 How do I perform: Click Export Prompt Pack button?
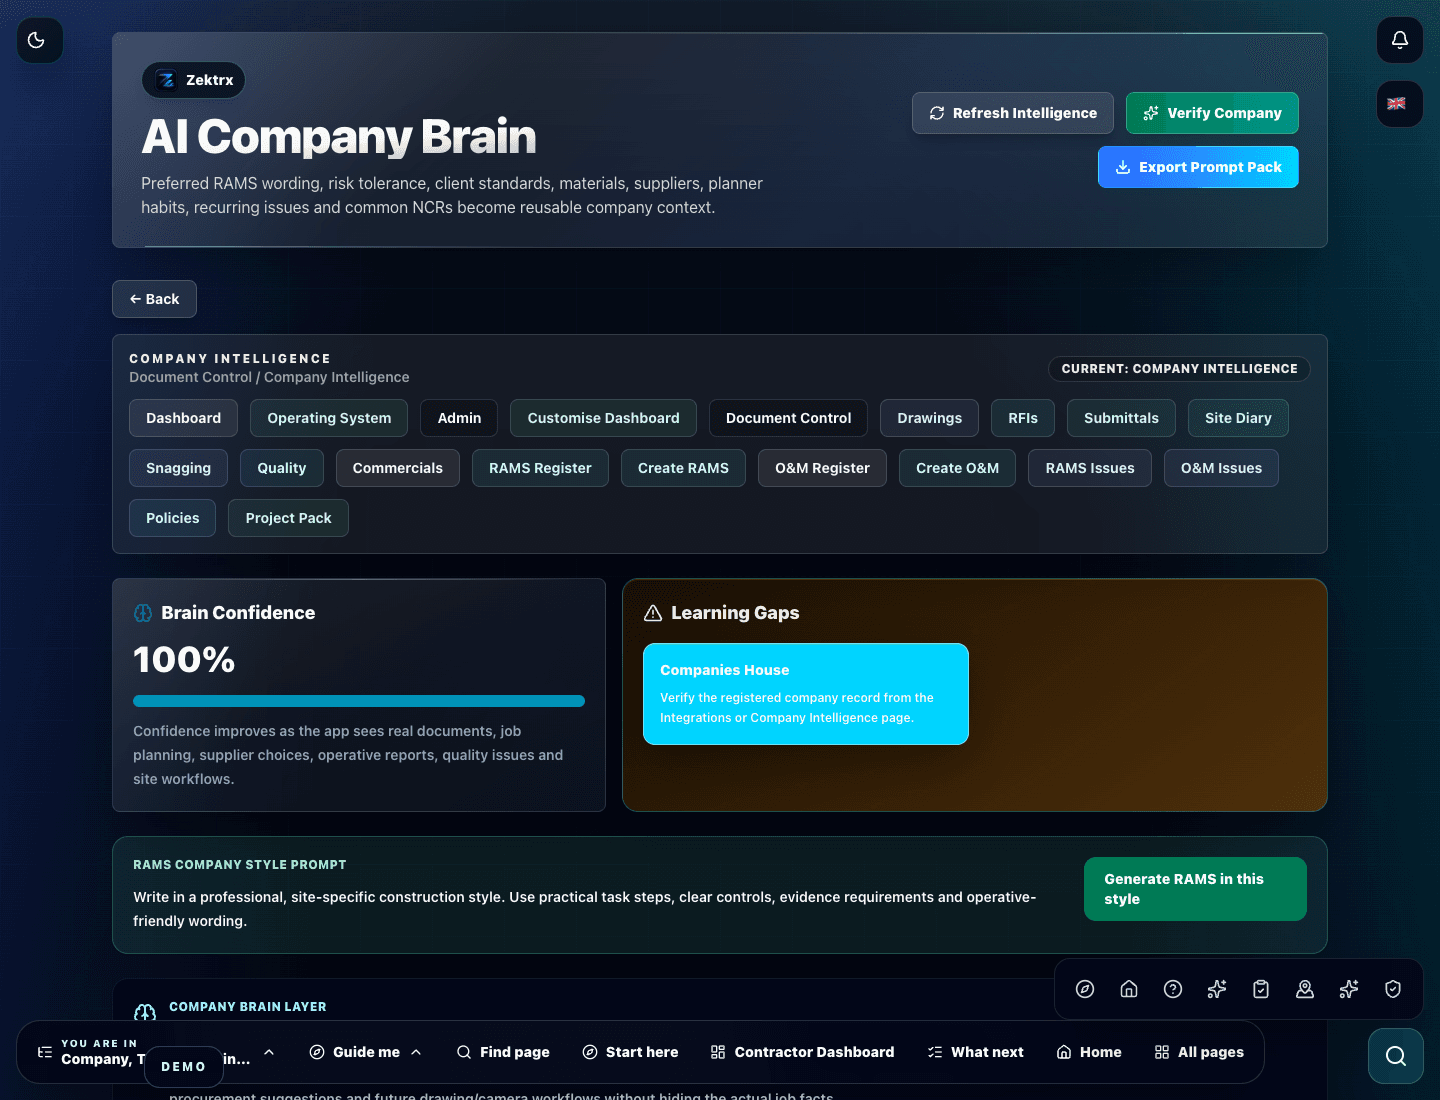pyautogui.click(x=1198, y=167)
